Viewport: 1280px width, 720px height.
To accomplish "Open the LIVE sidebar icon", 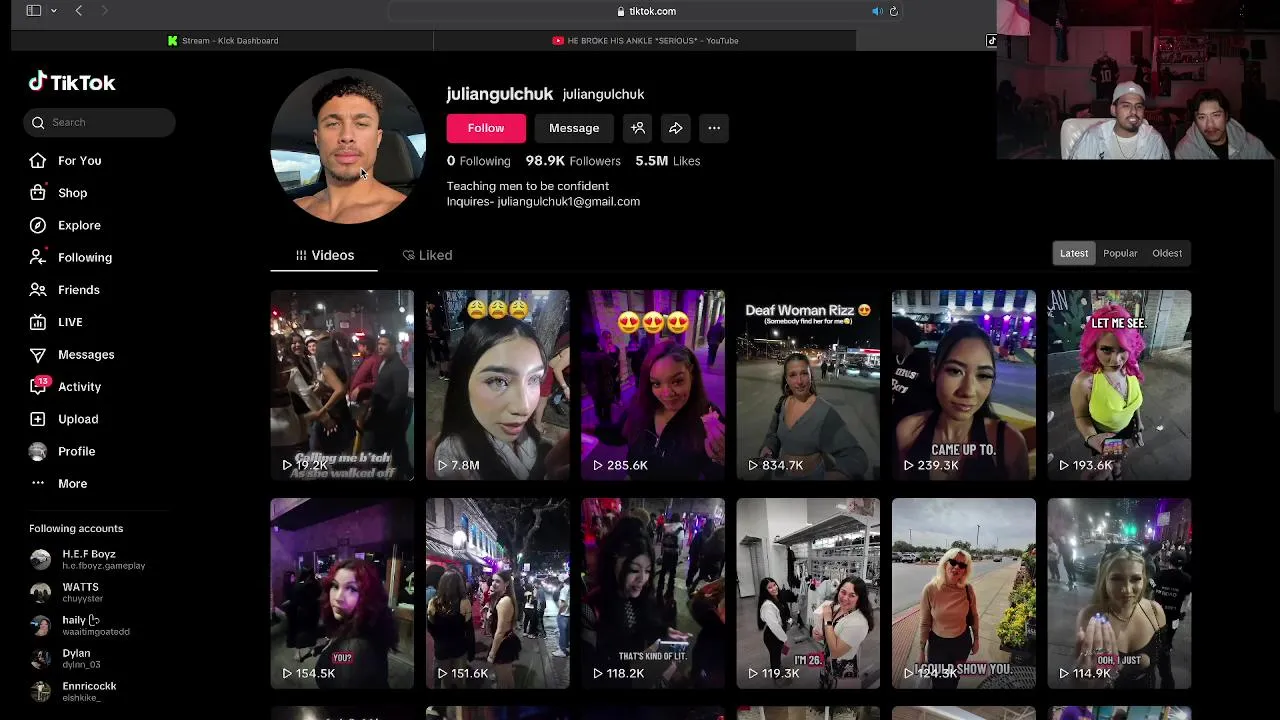I will click(x=38, y=322).
